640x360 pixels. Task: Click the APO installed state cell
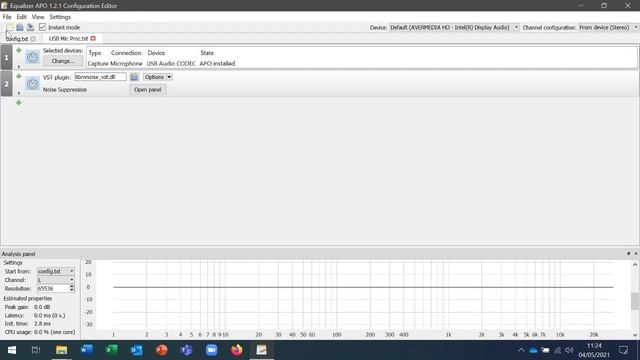click(x=217, y=63)
